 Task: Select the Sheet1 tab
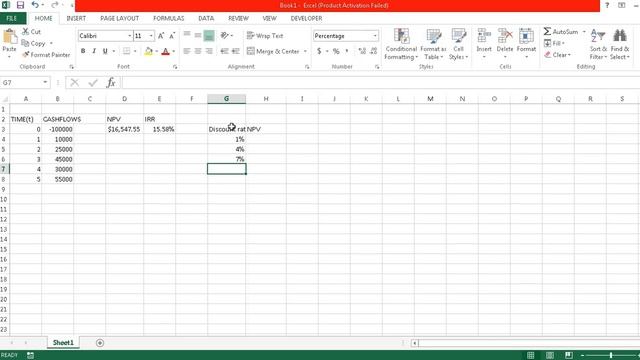pyautogui.click(x=63, y=342)
